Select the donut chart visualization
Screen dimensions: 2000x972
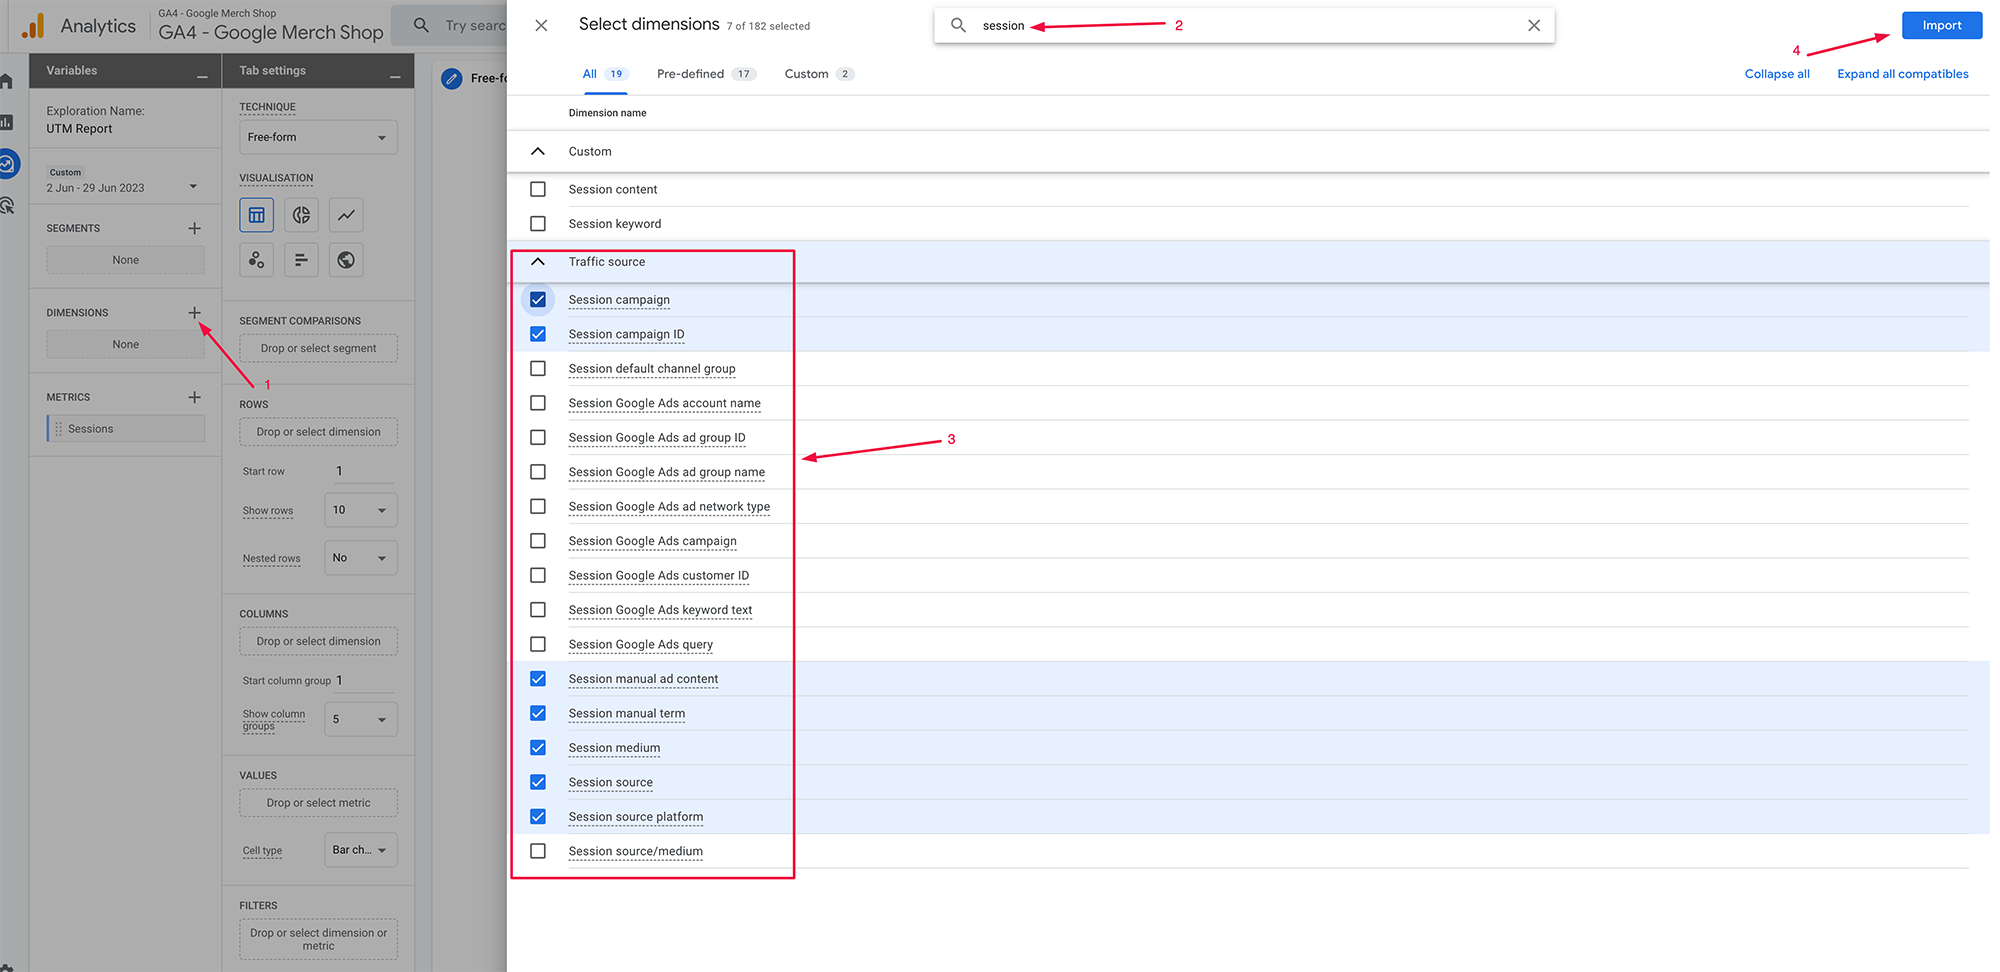(301, 214)
